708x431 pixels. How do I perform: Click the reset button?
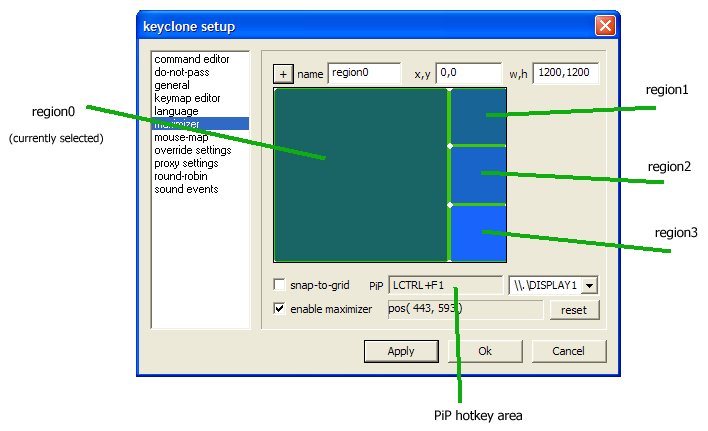point(574,310)
